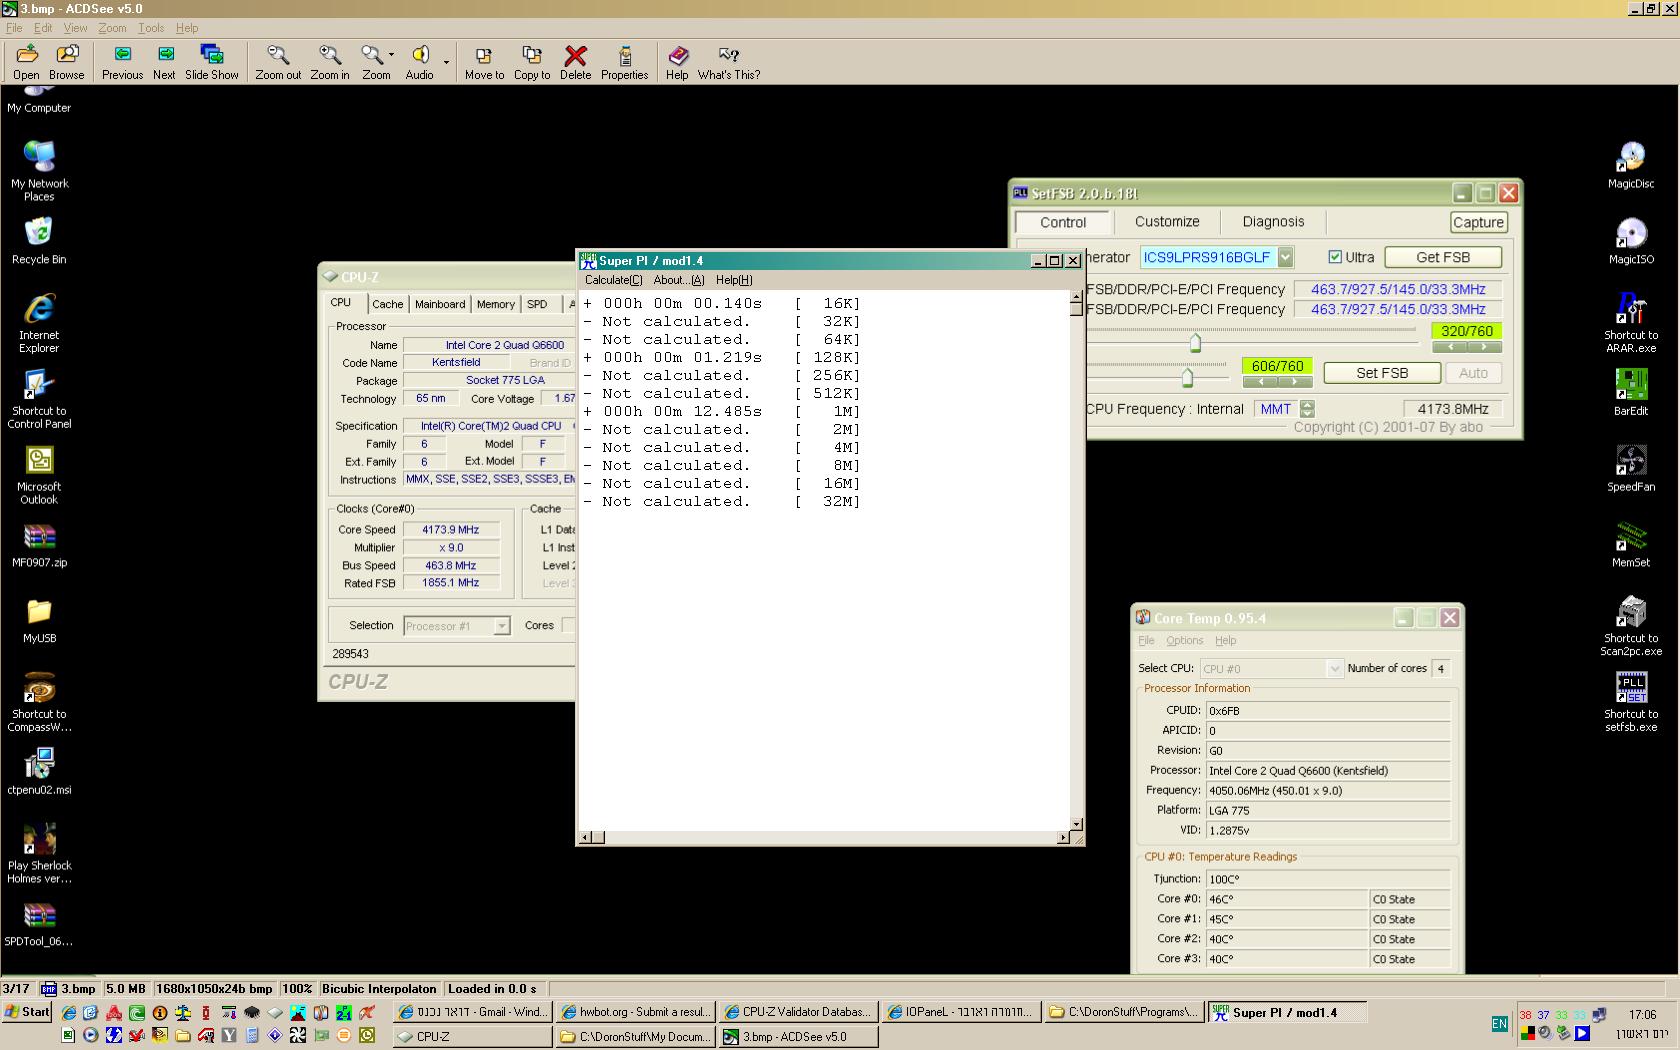The height and width of the screenshot is (1050, 1680).
Task: Switch to the SPD tab in CPU-Z
Action: coord(537,304)
